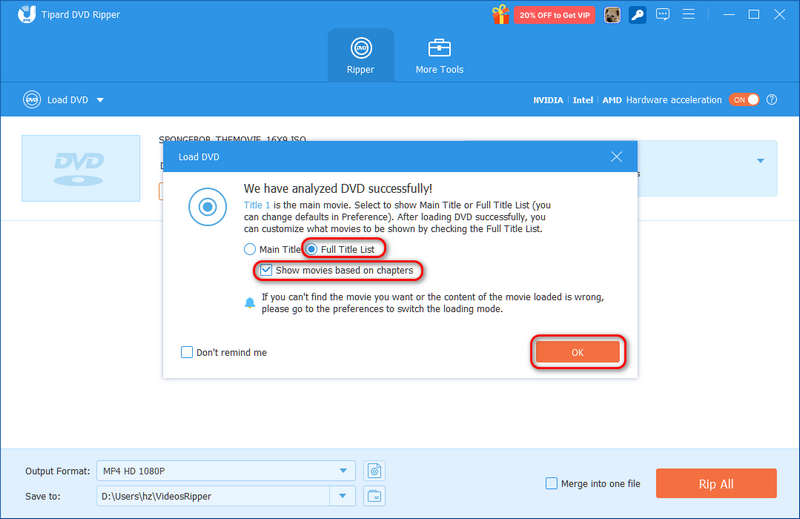This screenshot has height=519, width=800.
Task: Uncheck Show movies based on chapters
Action: pyautogui.click(x=266, y=270)
